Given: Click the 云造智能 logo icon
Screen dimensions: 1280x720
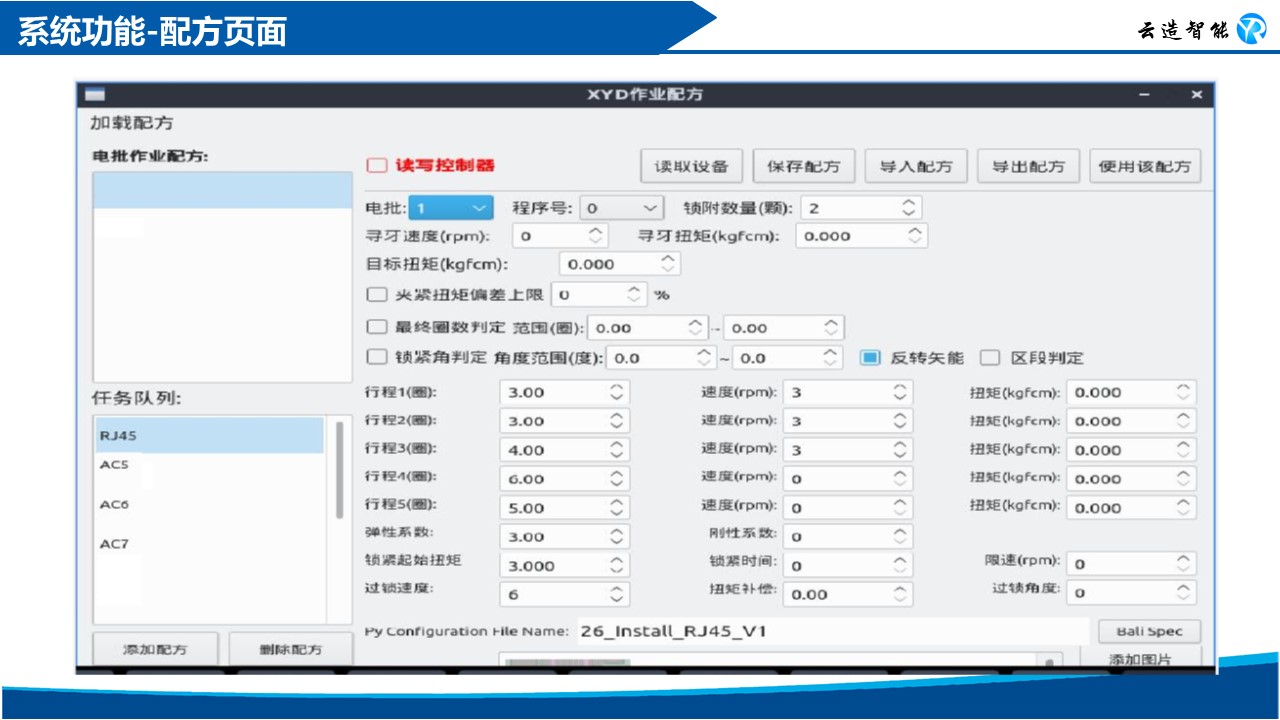Looking at the screenshot, I should pyautogui.click(x=1251, y=29).
